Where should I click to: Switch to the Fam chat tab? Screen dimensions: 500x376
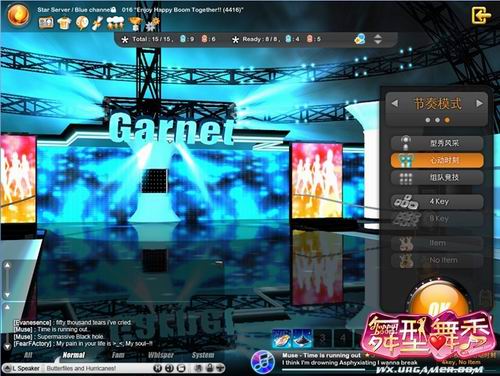[x=118, y=355]
